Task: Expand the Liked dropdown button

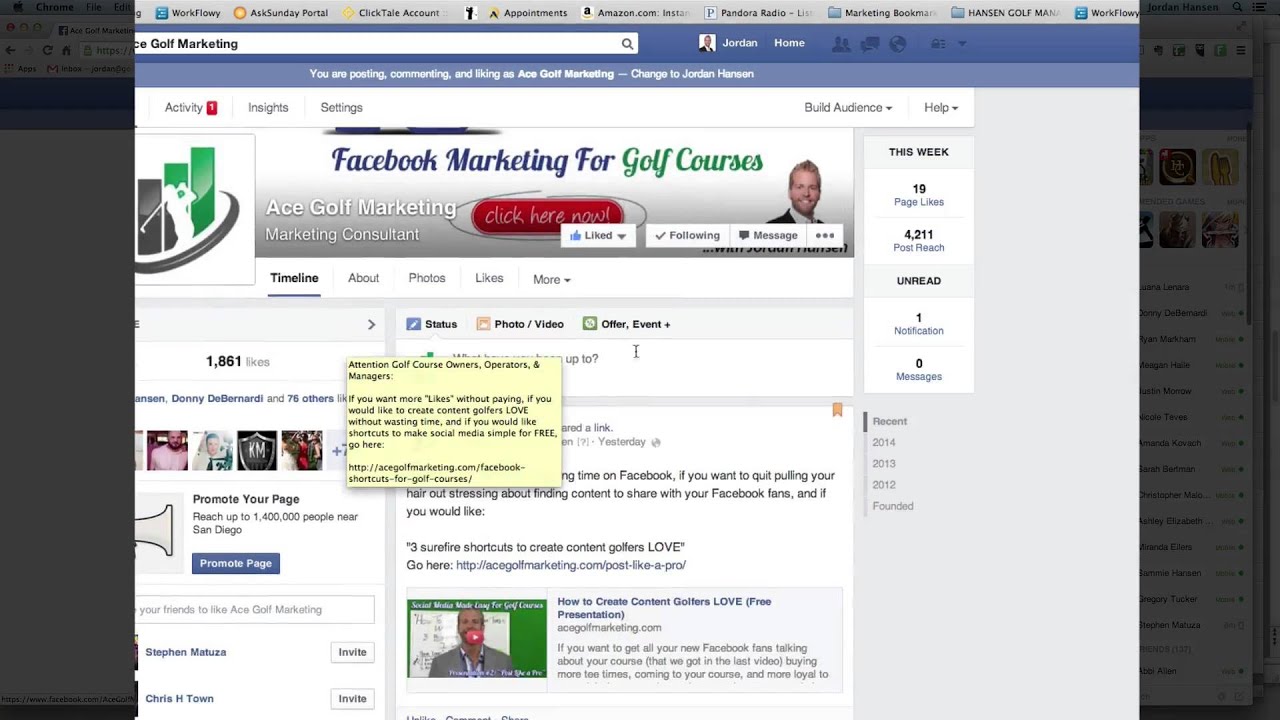Action: 598,236
